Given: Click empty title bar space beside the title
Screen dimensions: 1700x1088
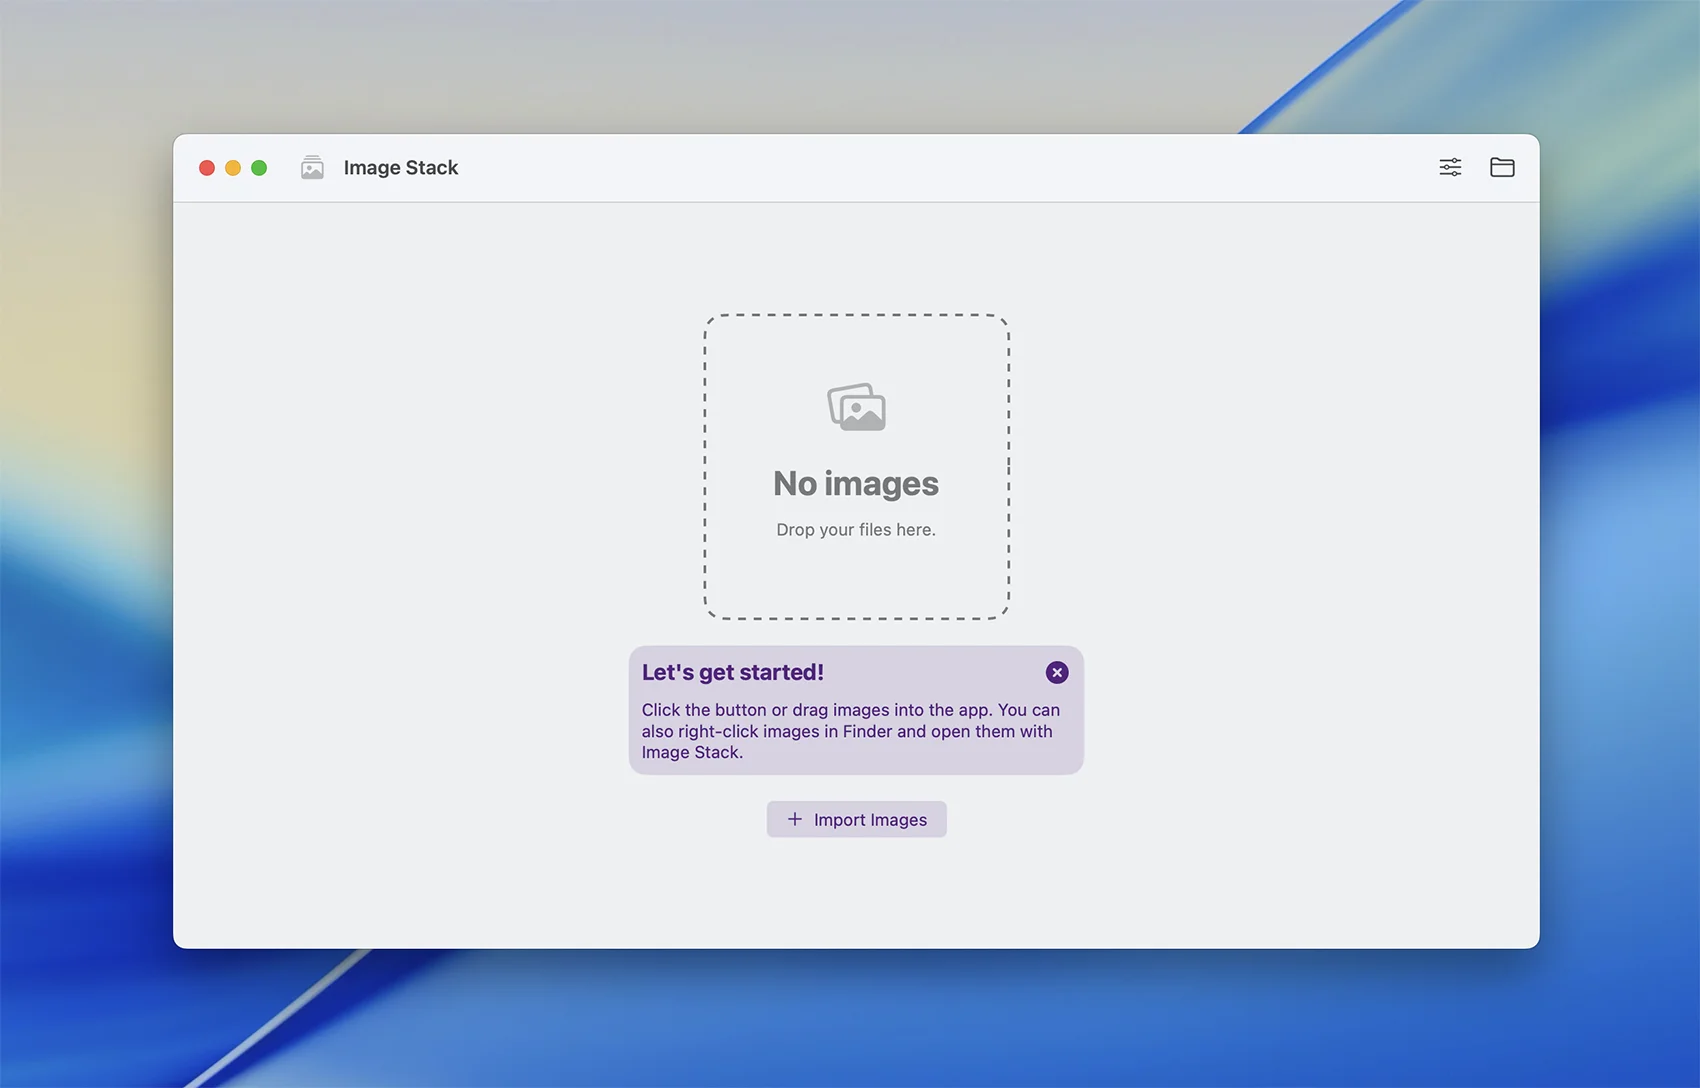Looking at the screenshot, I should tap(900, 168).
